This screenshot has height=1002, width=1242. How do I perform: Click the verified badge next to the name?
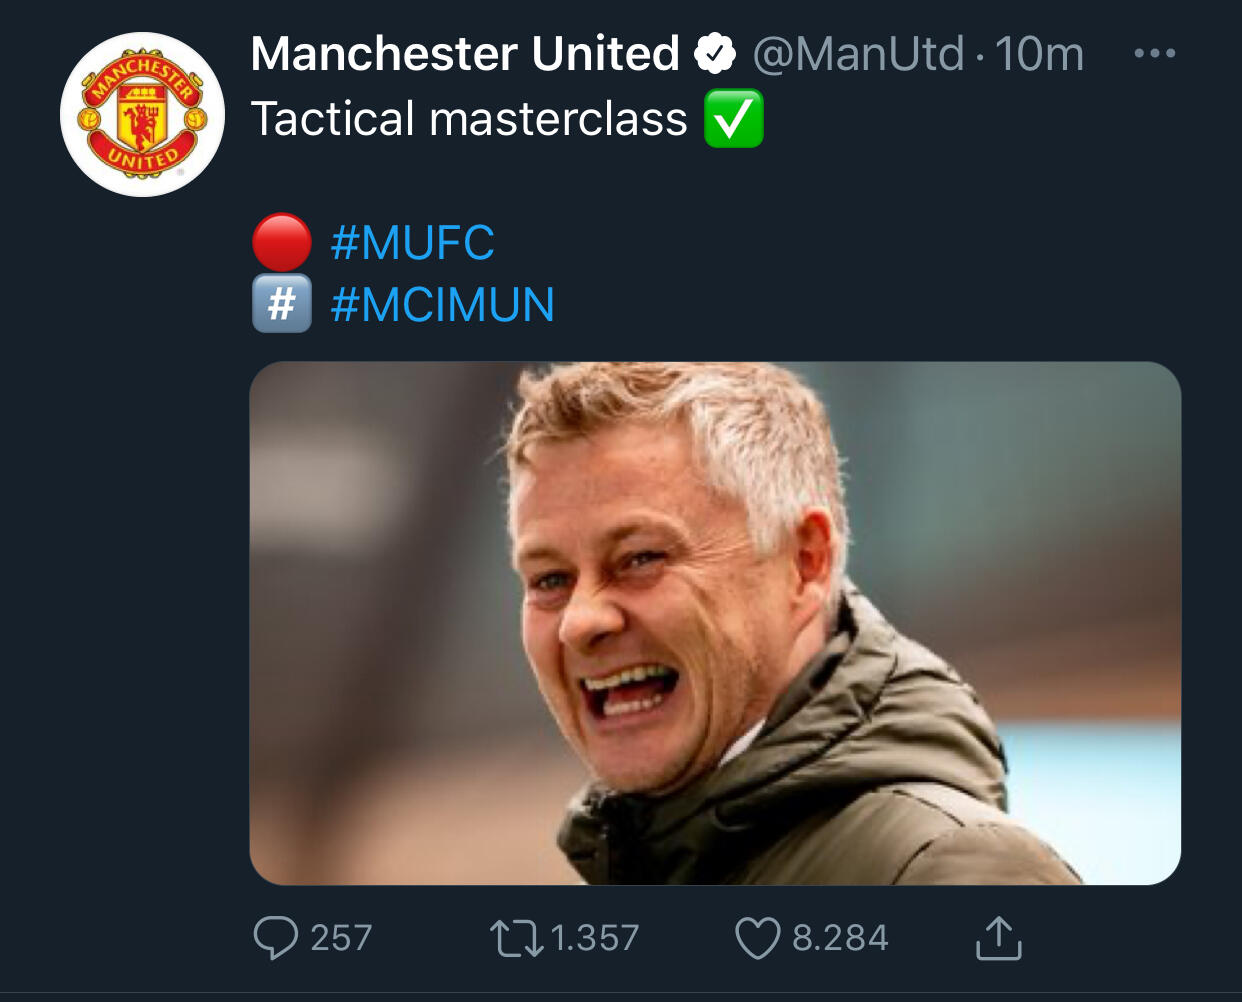[x=714, y=54]
